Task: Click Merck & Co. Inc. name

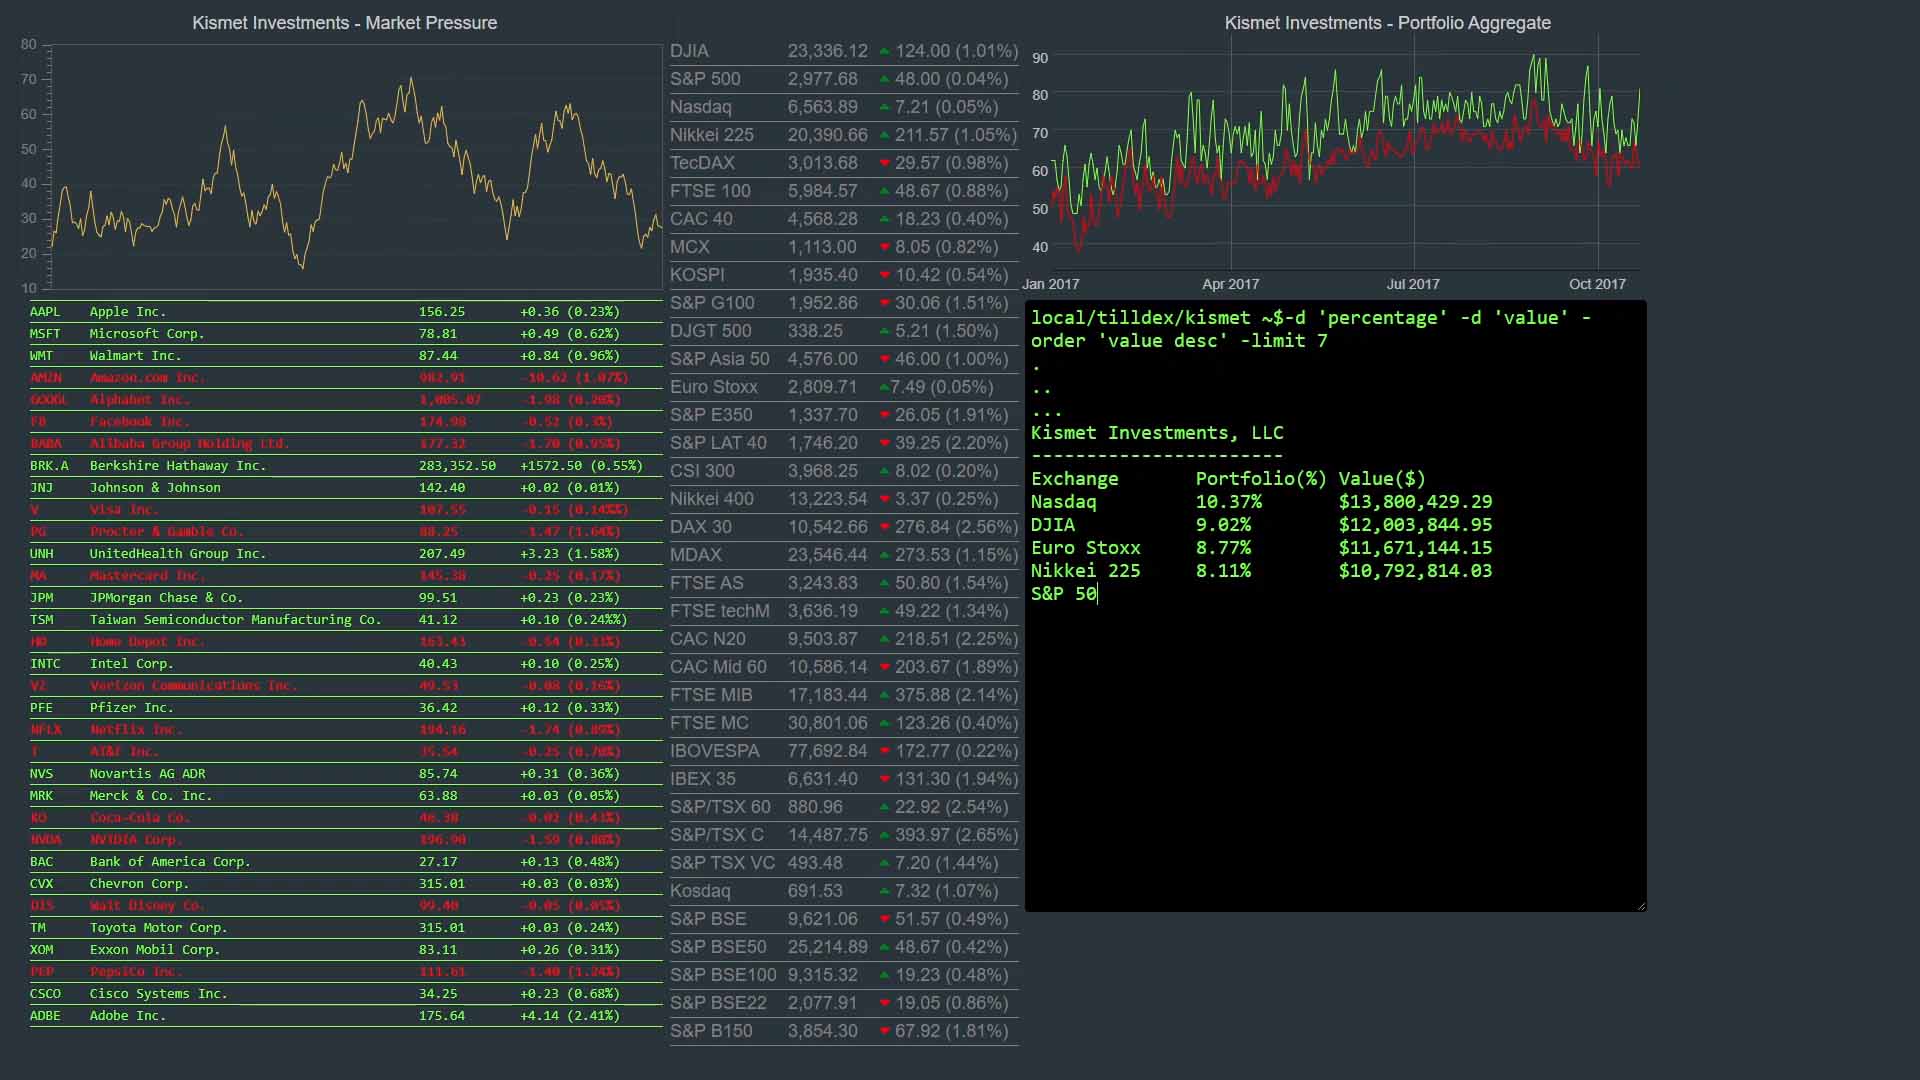Action: point(151,796)
